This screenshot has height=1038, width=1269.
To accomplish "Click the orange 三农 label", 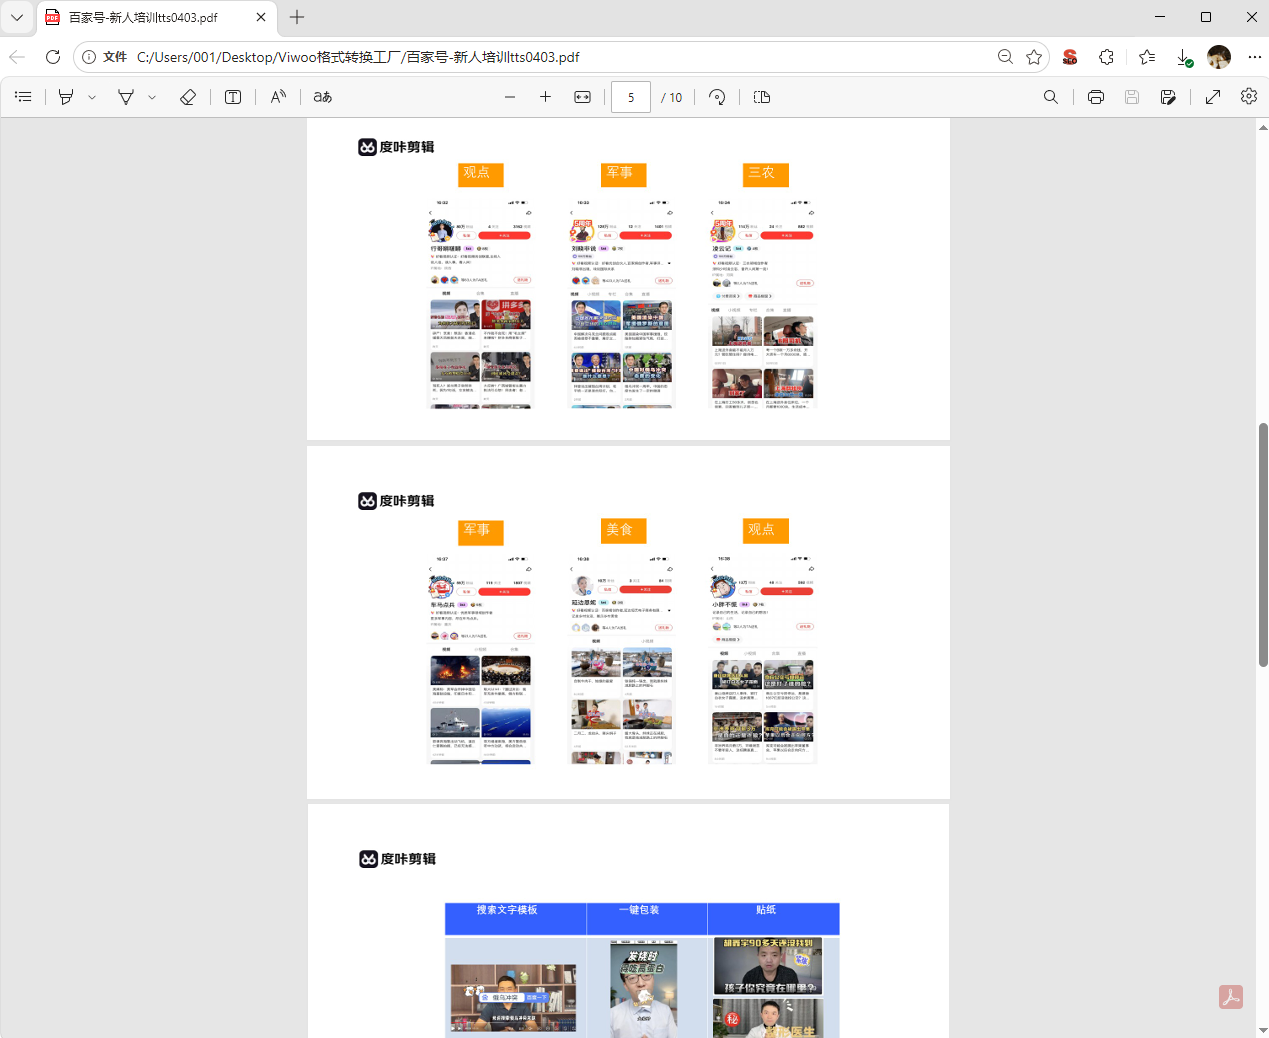I will click(766, 174).
